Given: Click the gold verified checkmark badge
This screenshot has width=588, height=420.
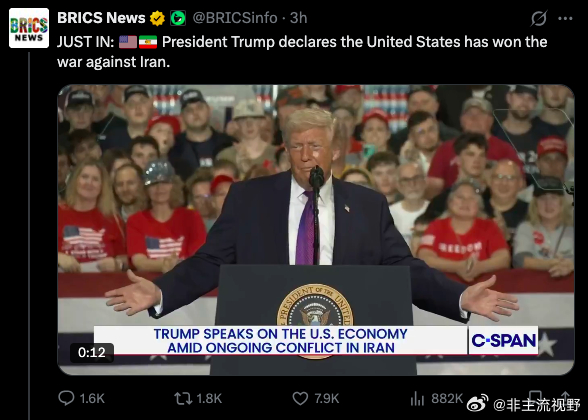Looking at the screenshot, I should pyautogui.click(x=157, y=18).
